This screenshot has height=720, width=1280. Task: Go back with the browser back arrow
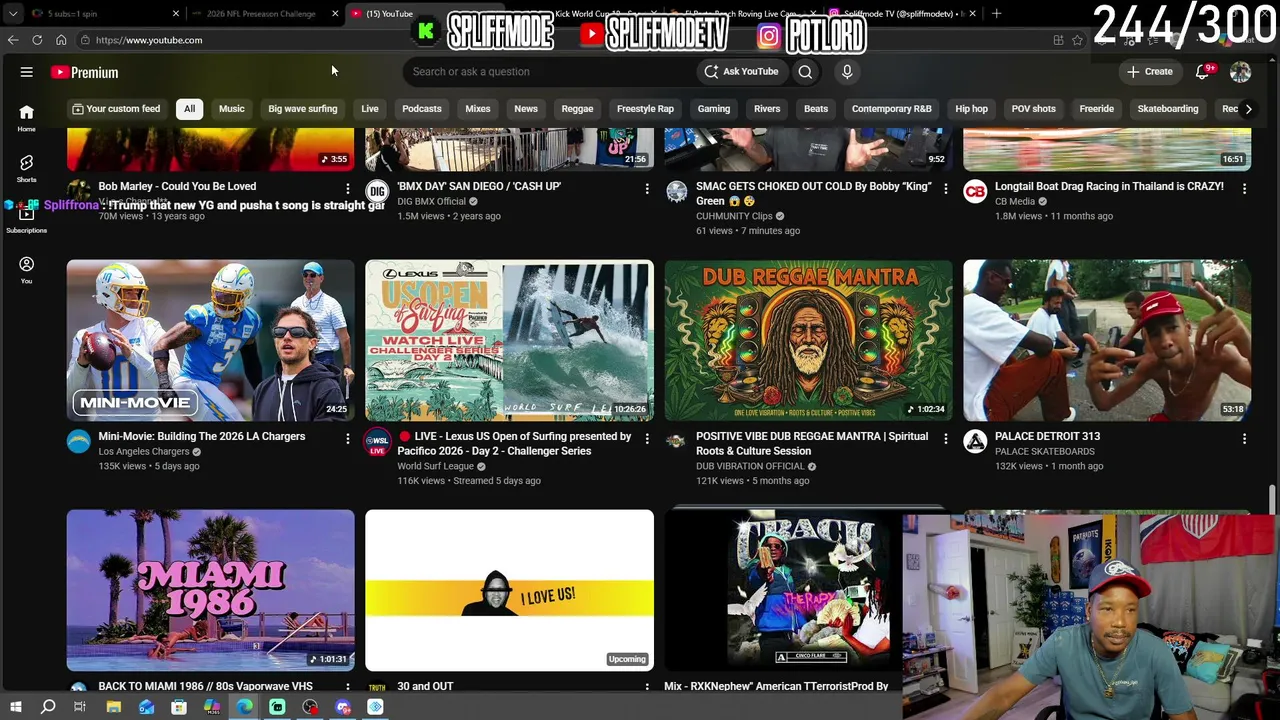[13, 40]
